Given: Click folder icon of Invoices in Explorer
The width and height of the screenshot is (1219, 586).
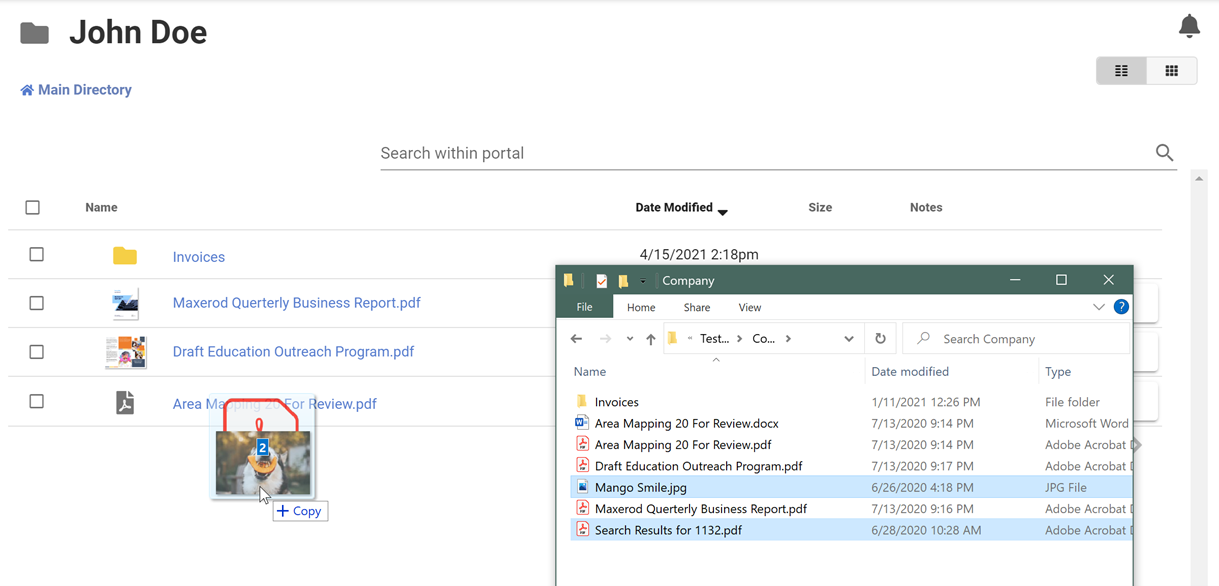Looking at the screenshot, I should click(582, 401).
